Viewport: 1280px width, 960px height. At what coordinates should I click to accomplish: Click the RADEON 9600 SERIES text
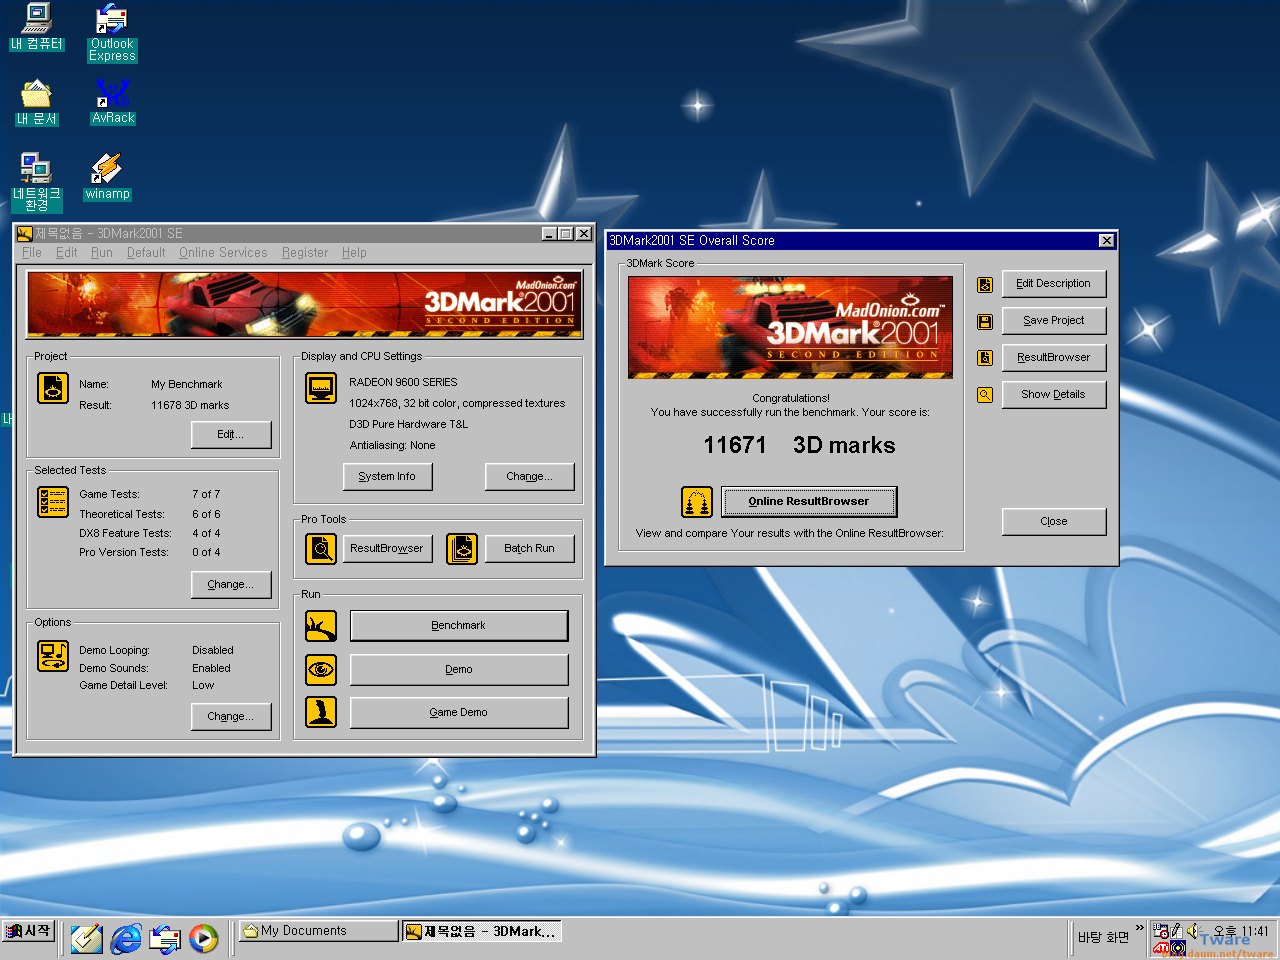pos(403,383)
